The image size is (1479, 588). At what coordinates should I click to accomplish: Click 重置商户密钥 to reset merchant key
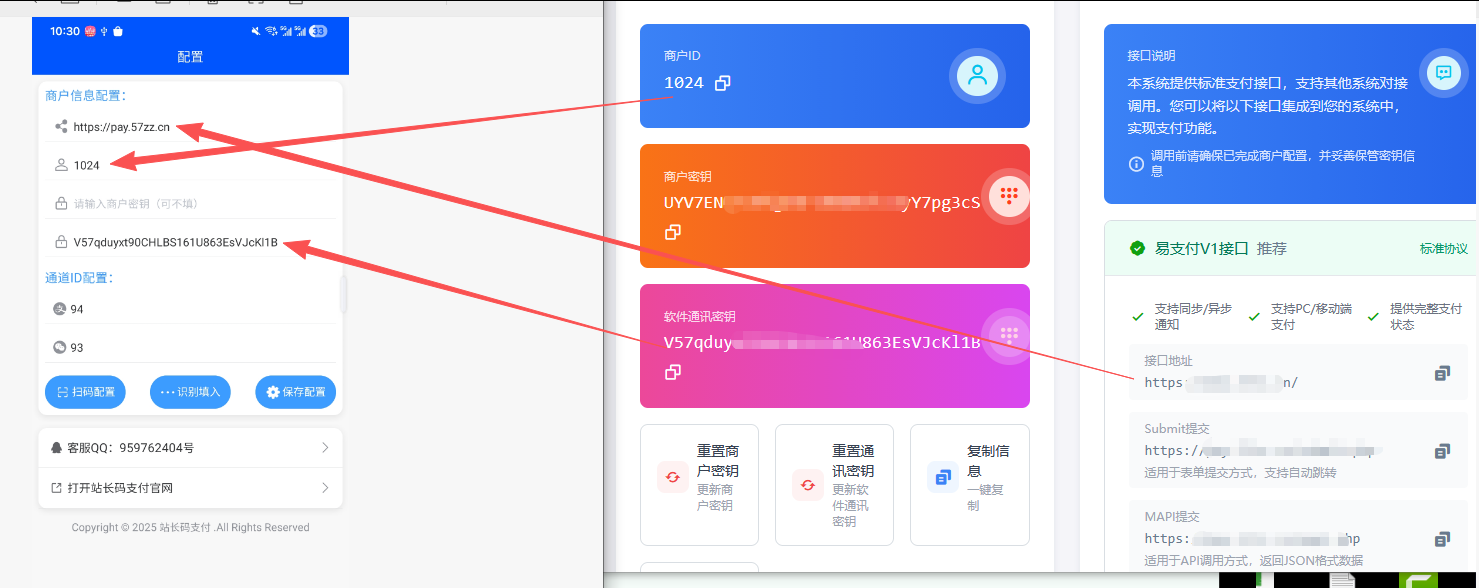click(699, 485)
